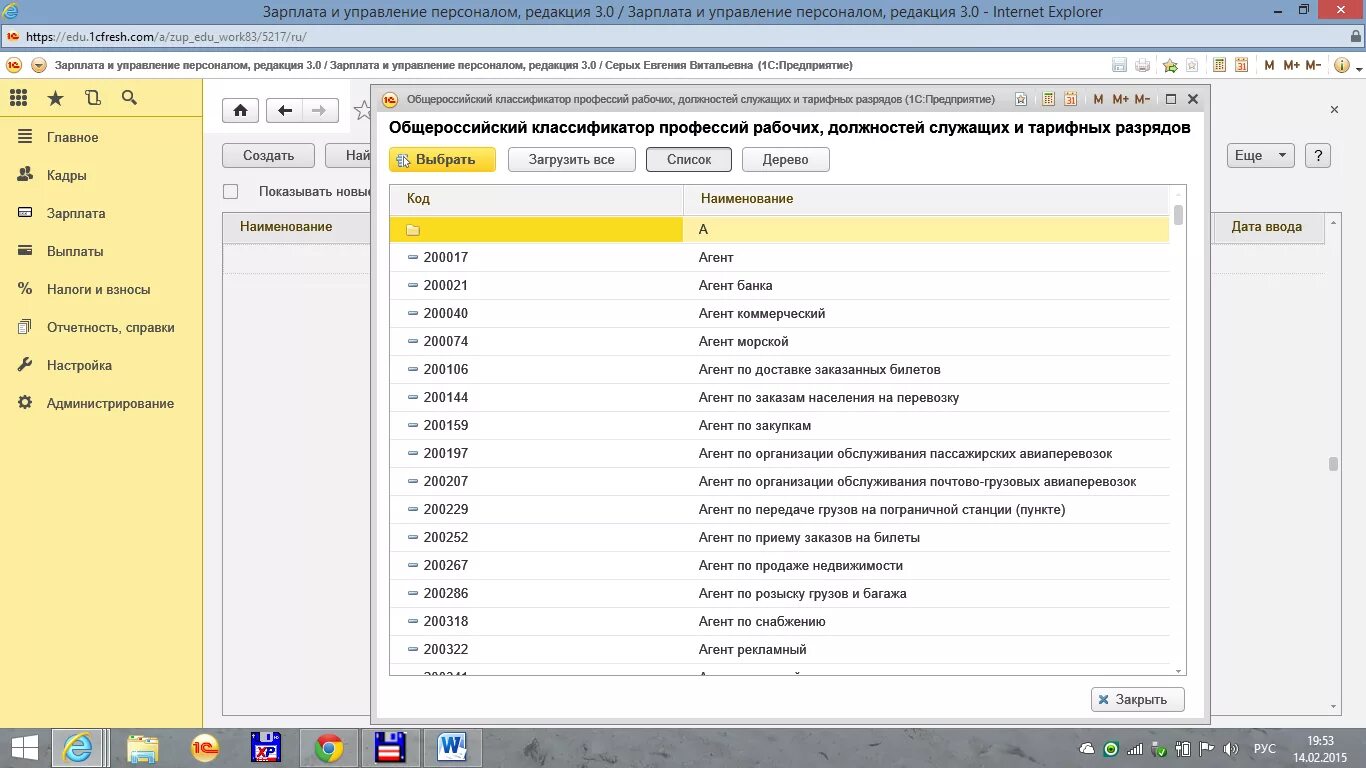Open Microsoft Word from taskbar
1366x768 pixels.
point(452,748)
